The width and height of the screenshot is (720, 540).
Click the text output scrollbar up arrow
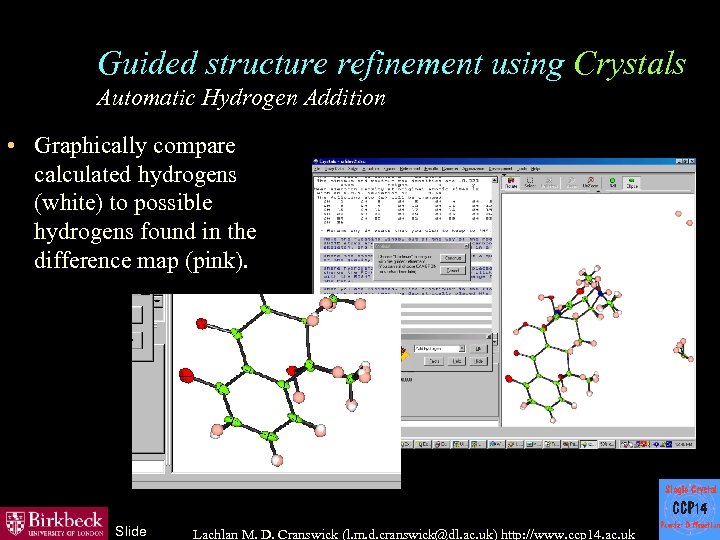click(495, 180)
